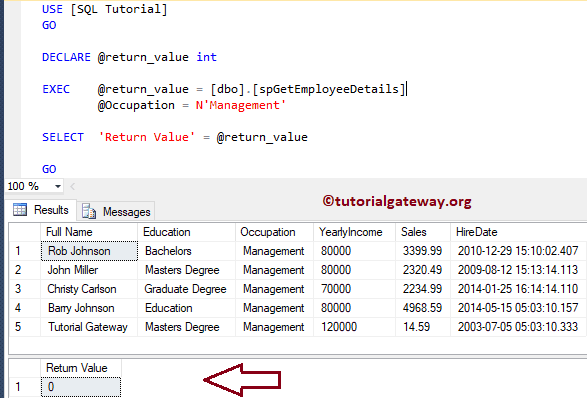The height and width of the screenshot is (398, 587).
Task: Select the Education column header
Action: coord(186,232)
